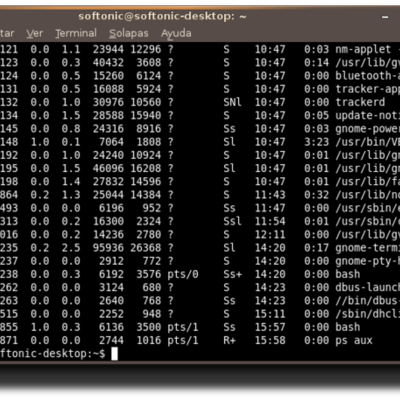Click the 0:32 CPU time value
This screenshot has width=400, height=400.
click(317, 195)
